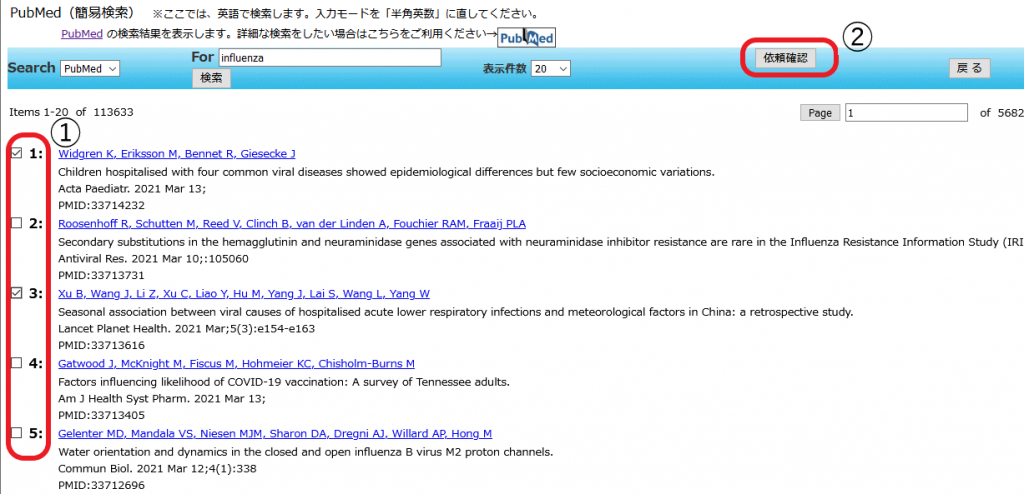Check the checkbox for item 5
1024x494 pixels.
point(17,433)
